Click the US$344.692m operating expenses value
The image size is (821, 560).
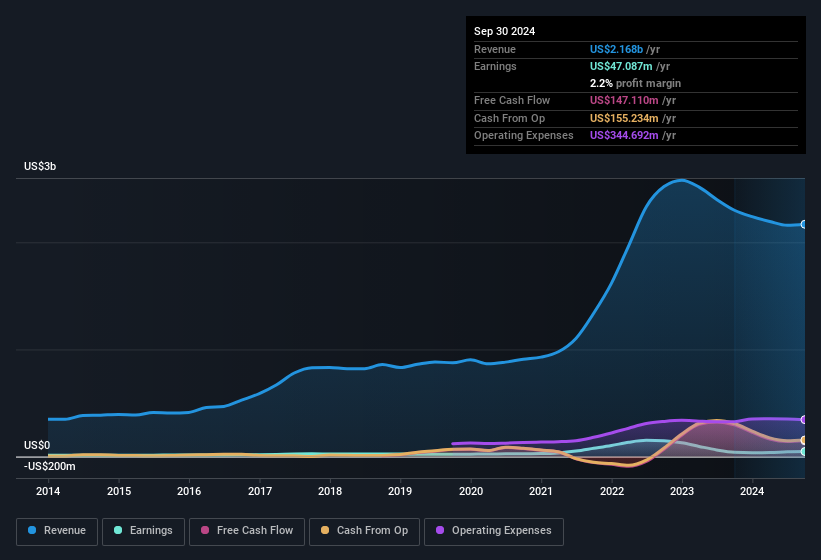[x=624, y=136]
